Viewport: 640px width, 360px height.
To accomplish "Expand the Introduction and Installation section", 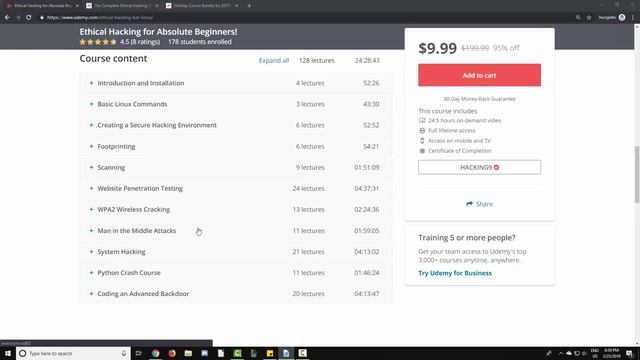I will coord(236,83).
